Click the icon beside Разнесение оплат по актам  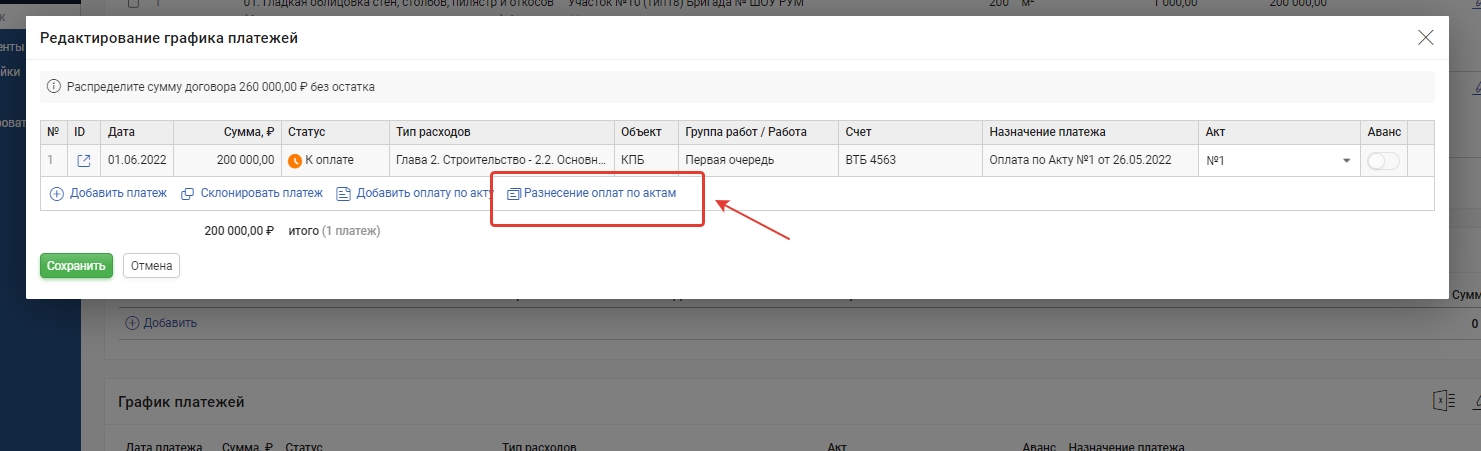(514, 194)
